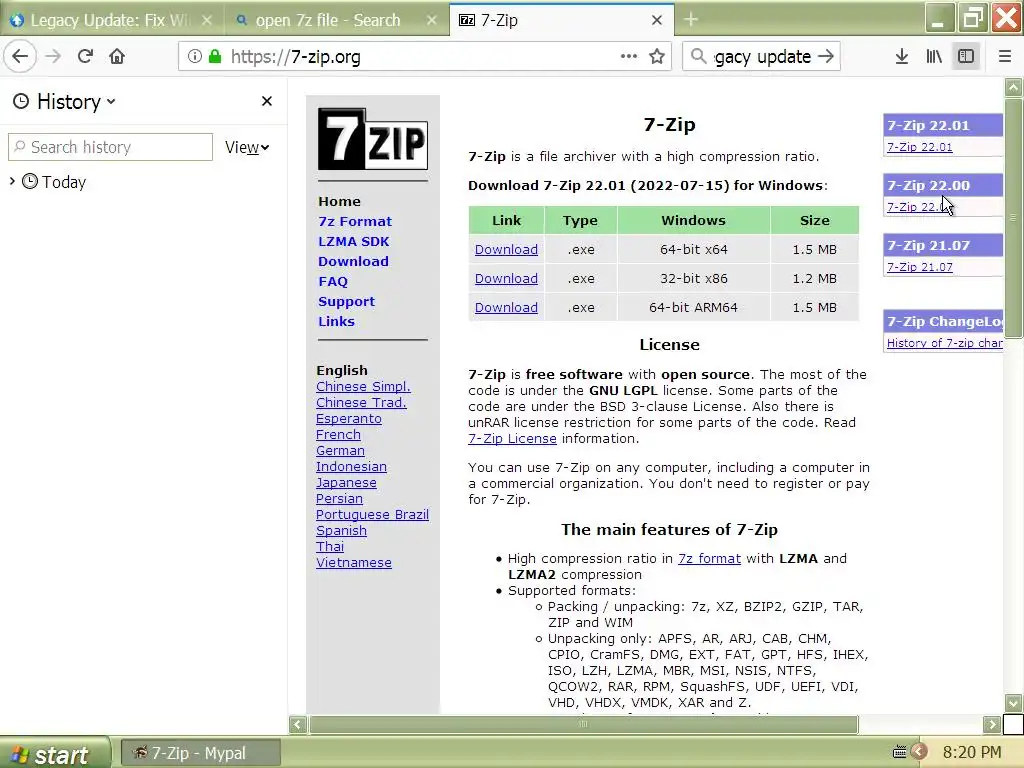
Task: Reload the 7-zip.org page
Action: point(85,56)
